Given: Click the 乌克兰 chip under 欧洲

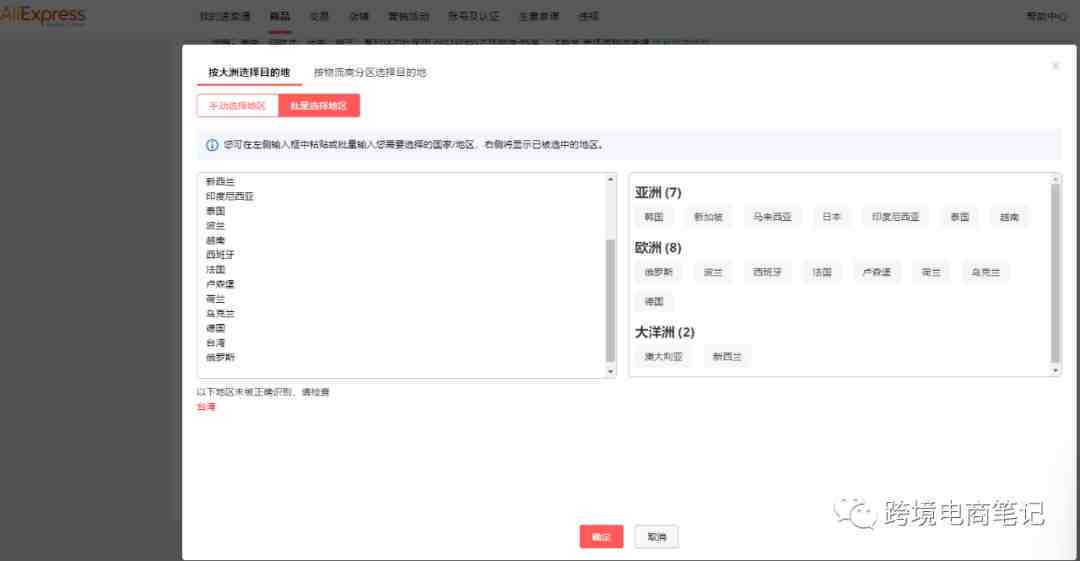Looking at the screenshot, I should pos(986,272).
